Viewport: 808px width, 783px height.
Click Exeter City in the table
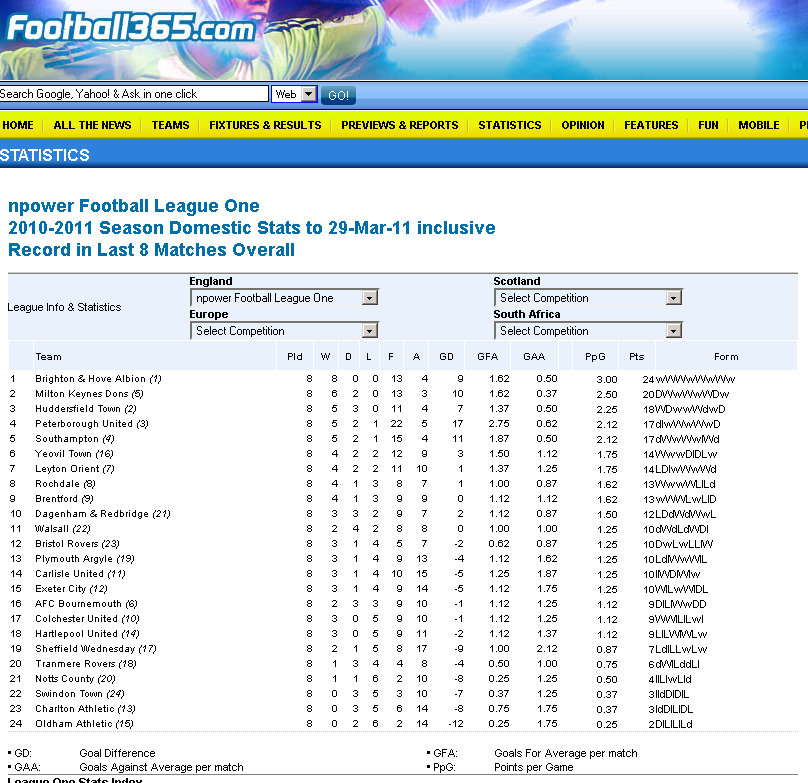point(60,588)
